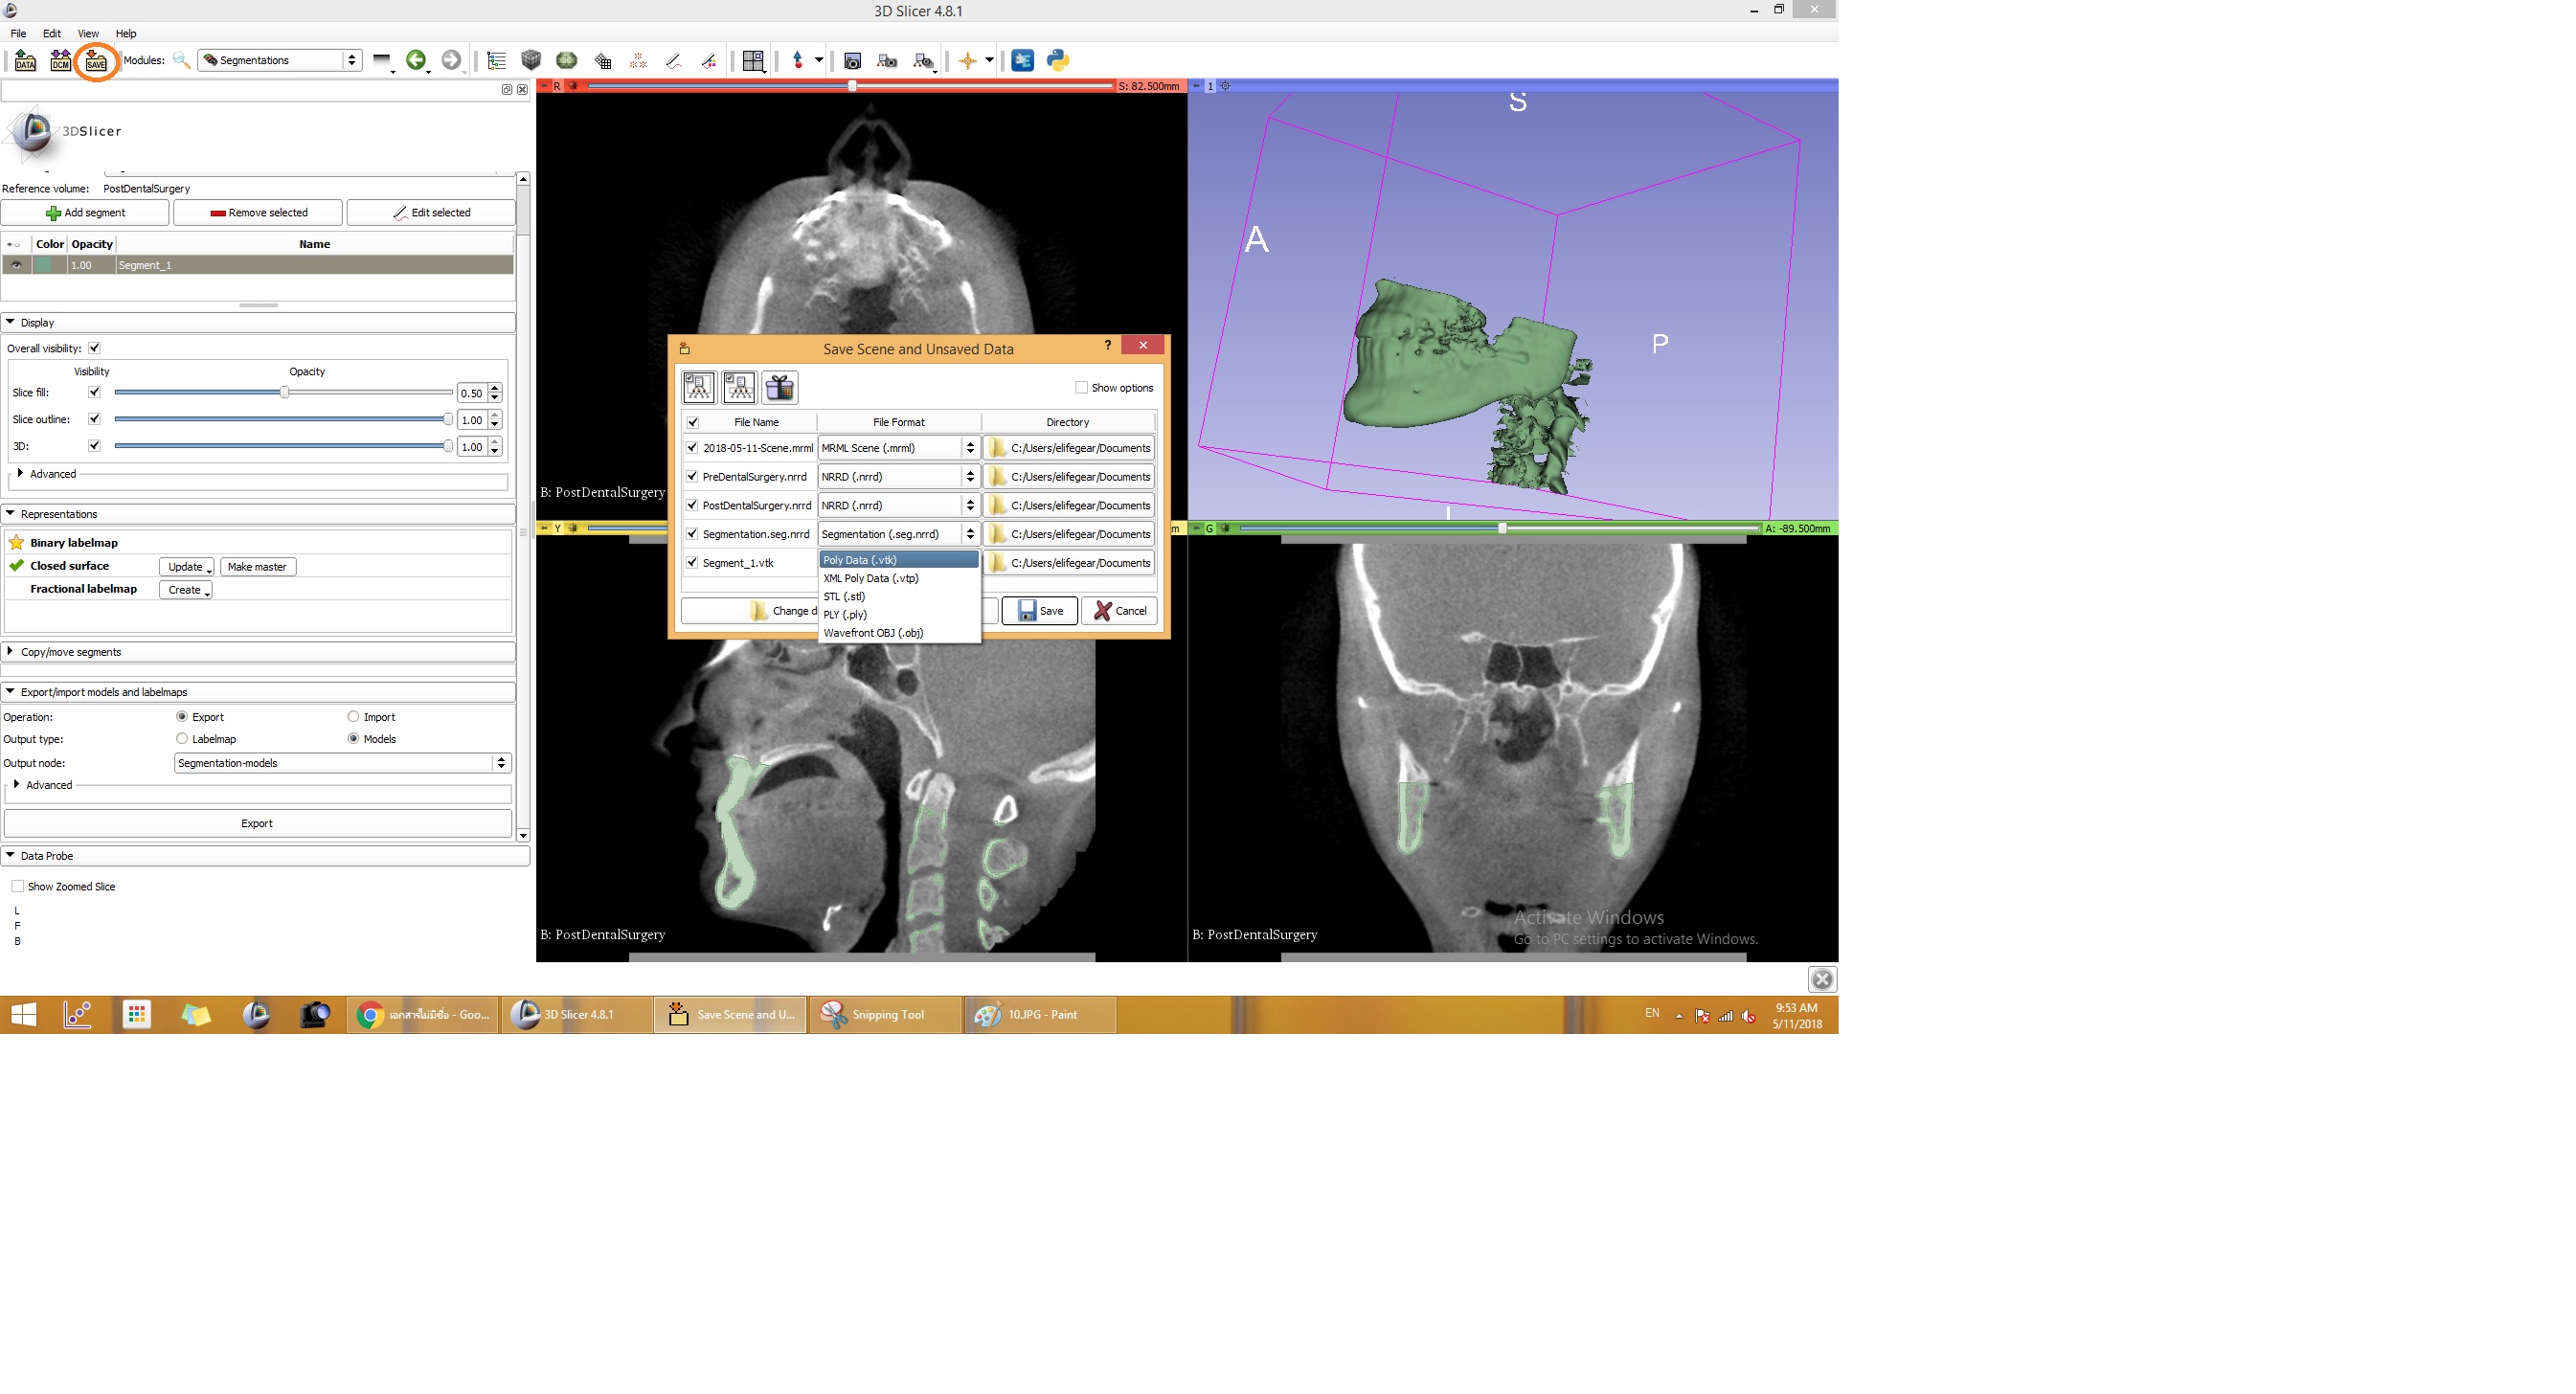Enable Show options checkbox in dialog
Viewport: 2576px width, 1394px height.
coord(1081,388)
